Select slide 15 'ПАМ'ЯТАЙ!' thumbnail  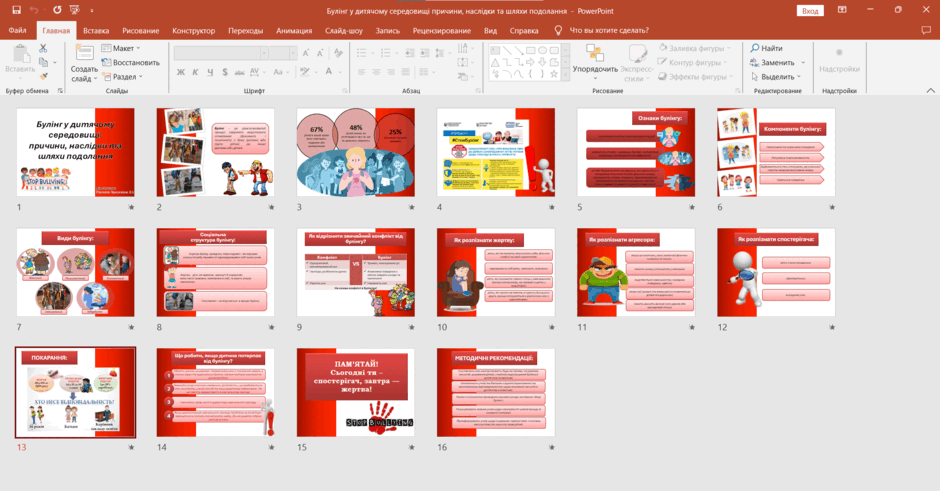pyautogui.click(x=355, y=393)
